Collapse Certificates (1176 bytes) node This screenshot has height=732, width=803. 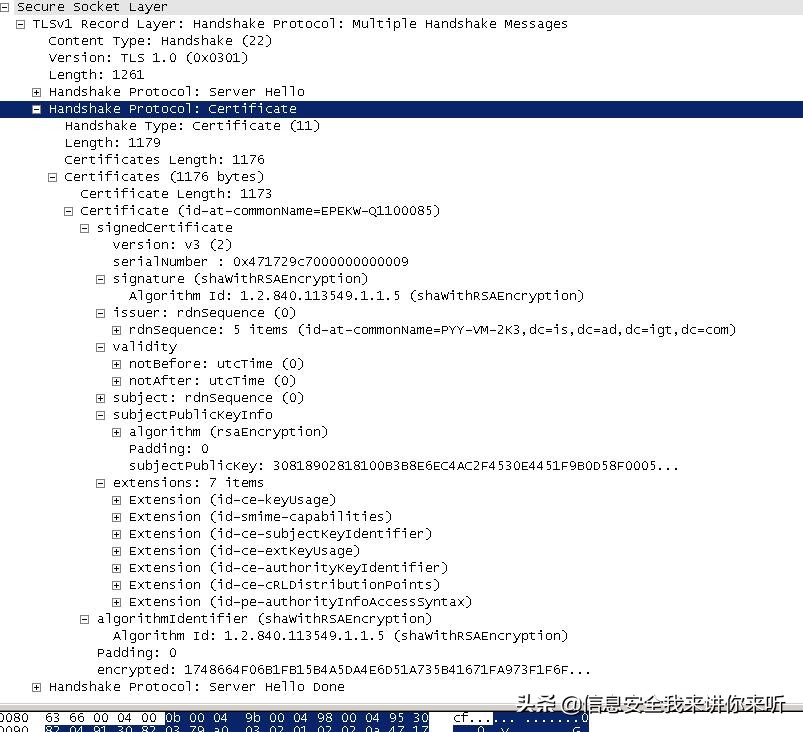click(x=52, y=177)
